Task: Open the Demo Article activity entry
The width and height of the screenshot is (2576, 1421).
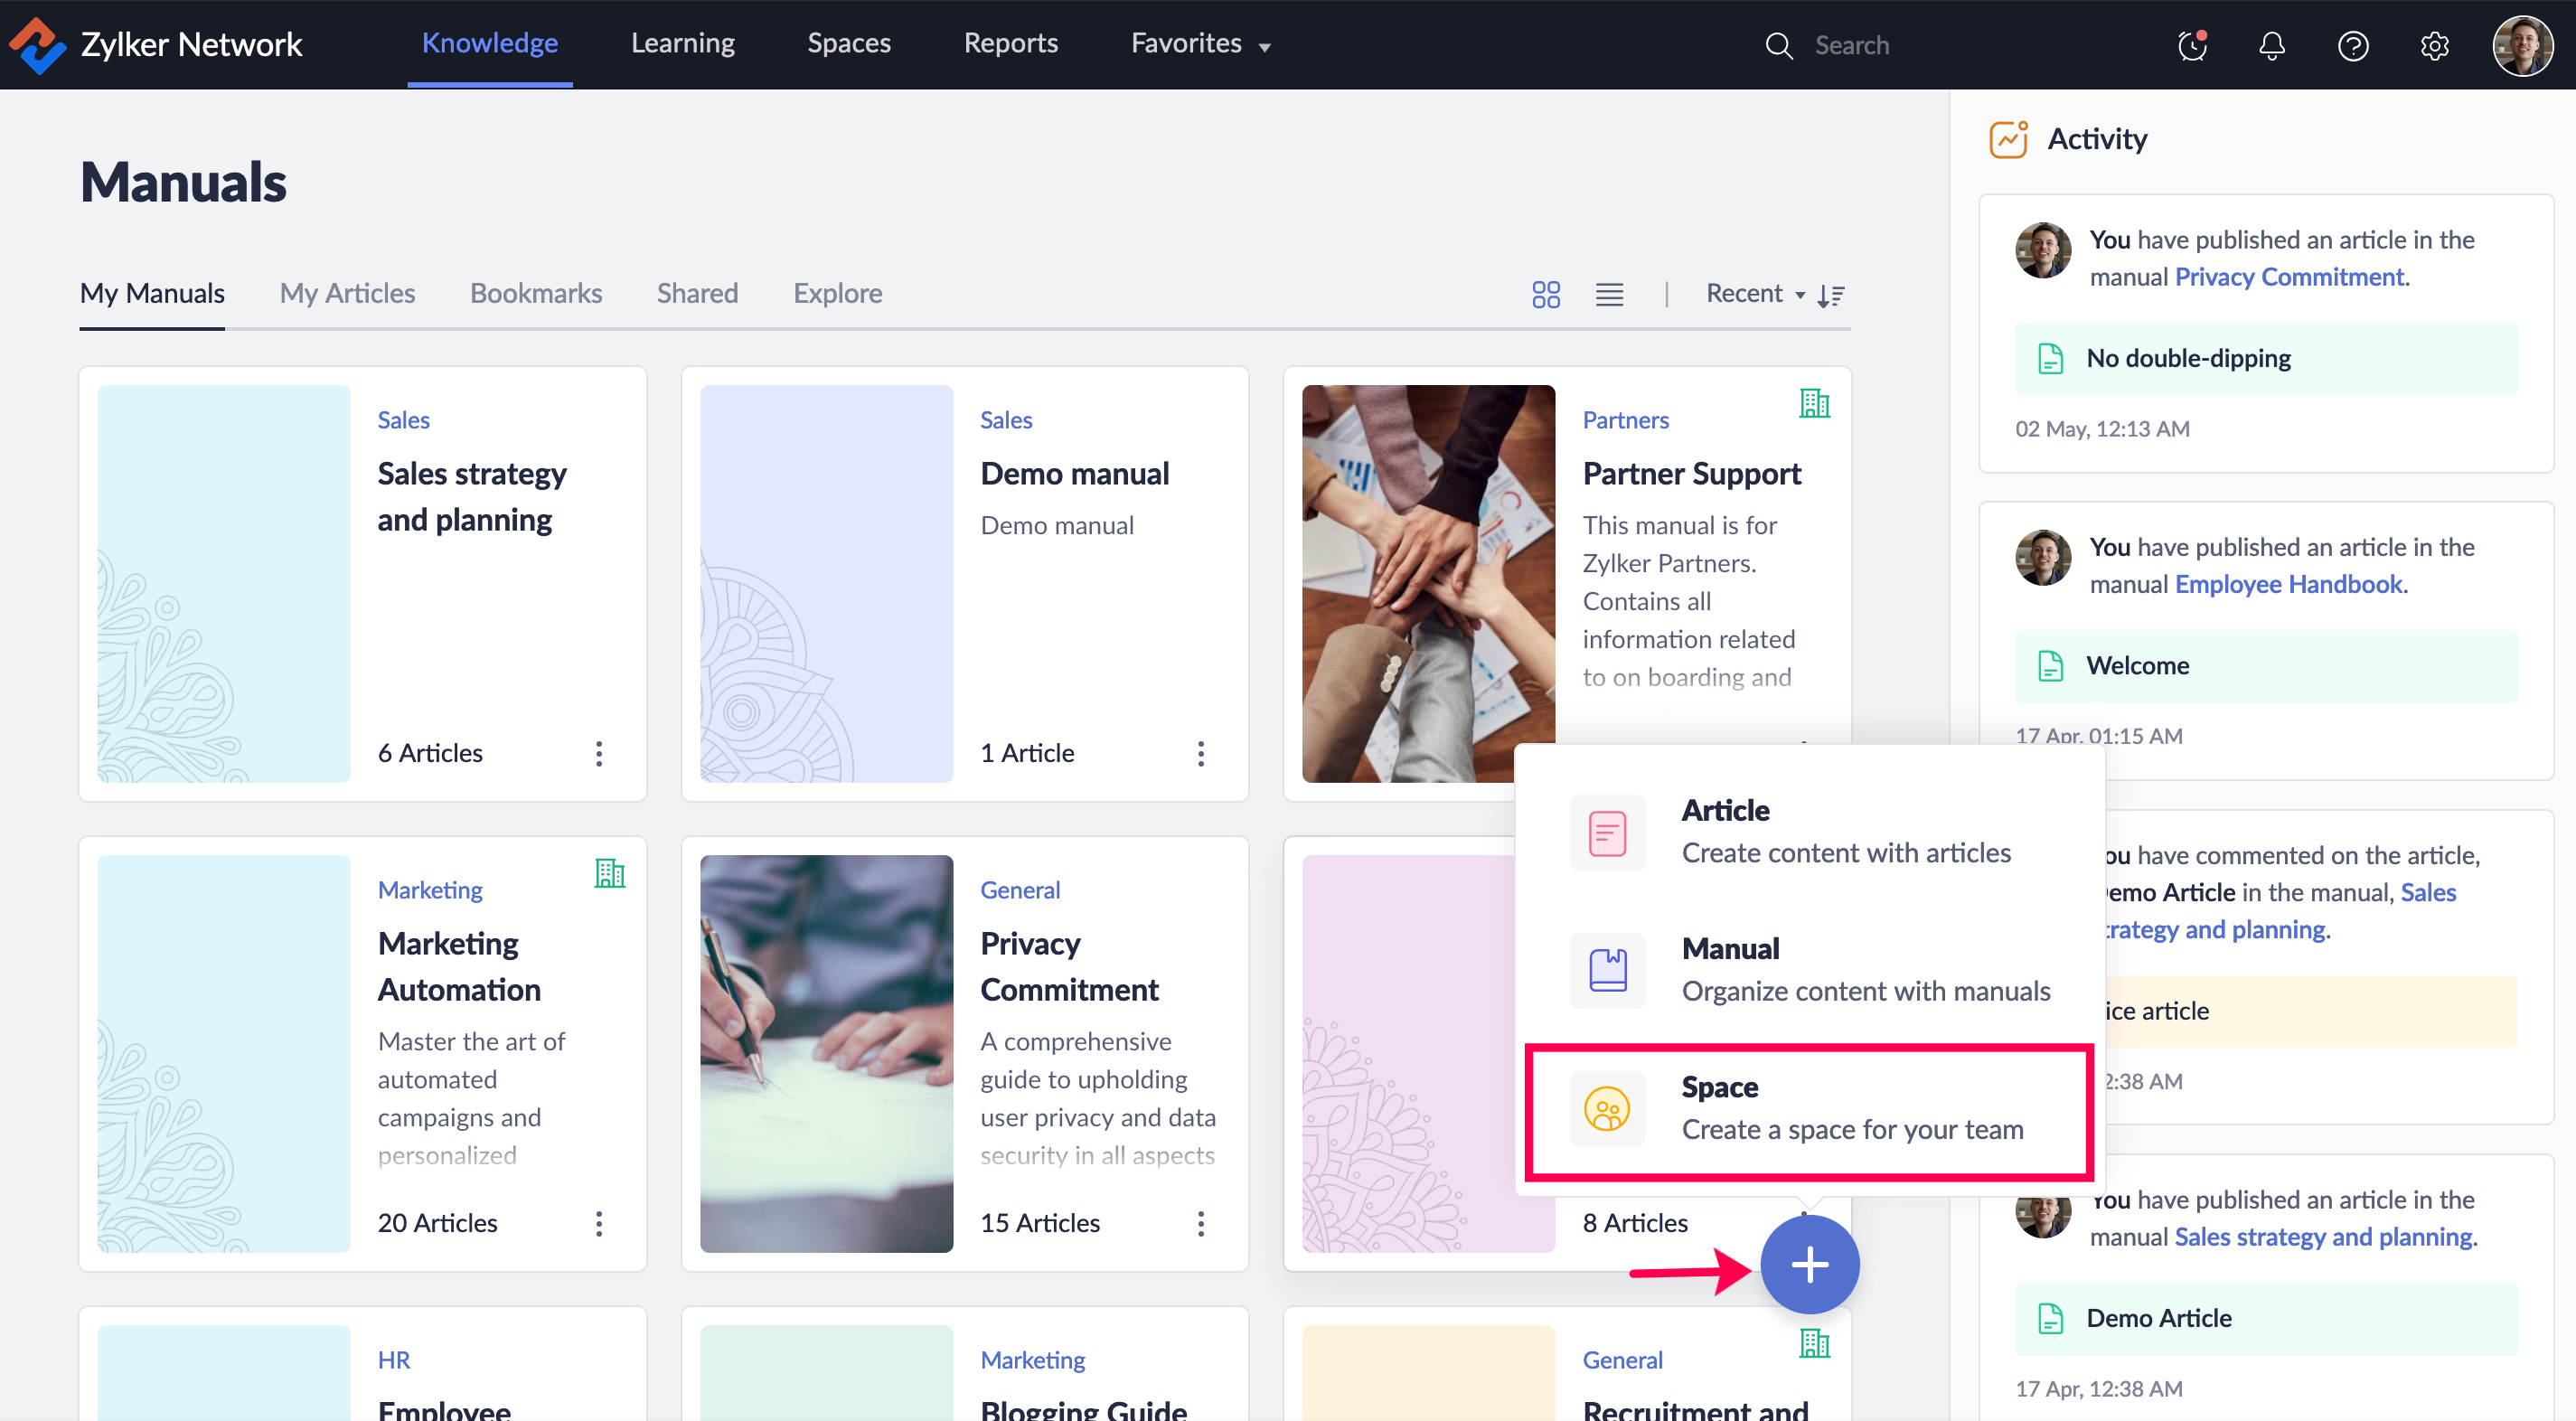Action: coord(2266,1318)
